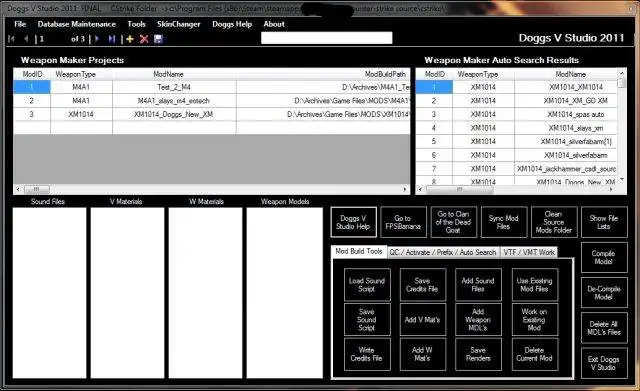Click Projects table horizontal scrollbar thumb

tap(37, 189)
